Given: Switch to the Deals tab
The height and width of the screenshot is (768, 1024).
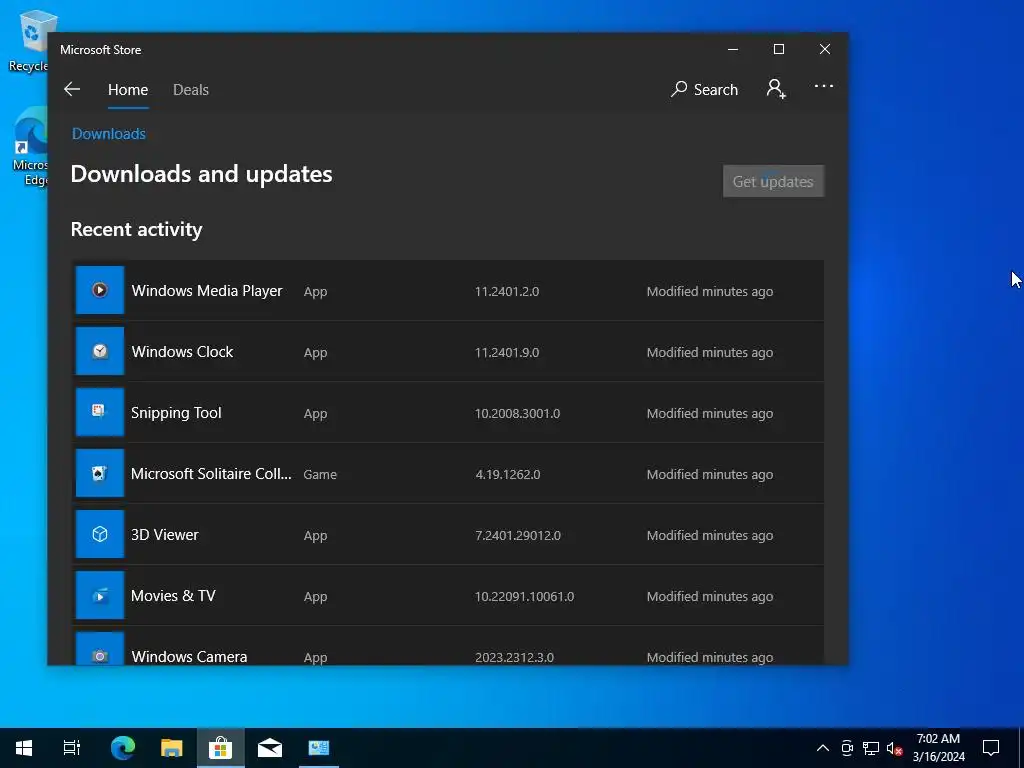Looking at the screenshot, I should (191, 90).
